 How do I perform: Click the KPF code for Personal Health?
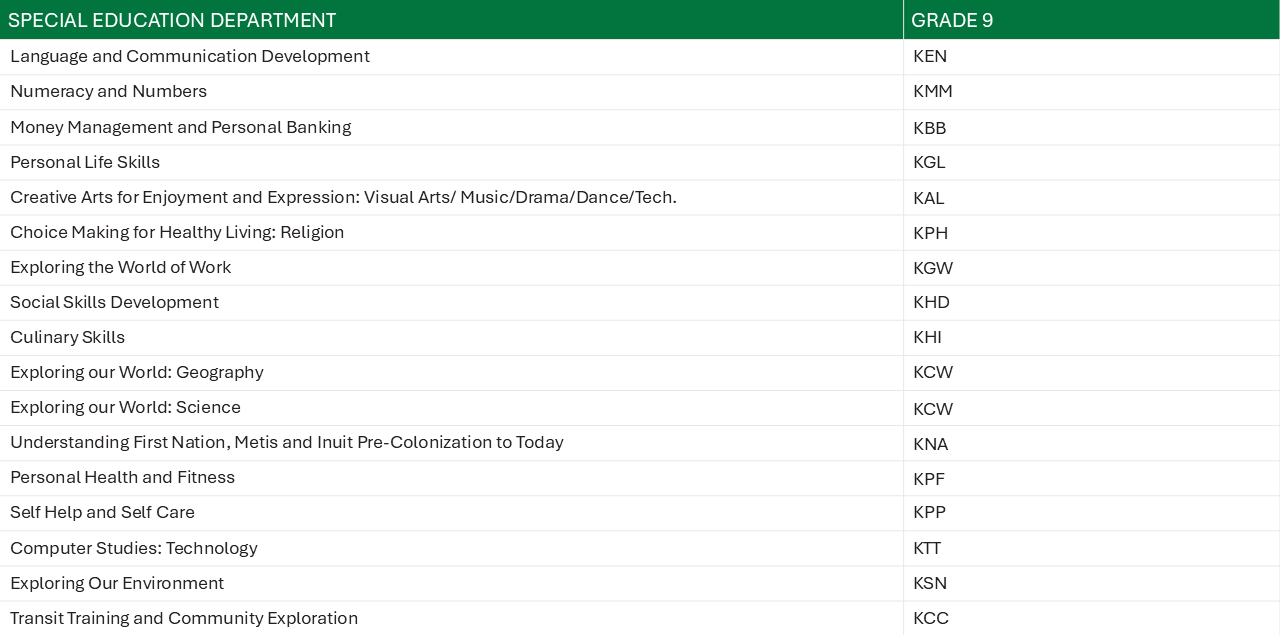928,479
